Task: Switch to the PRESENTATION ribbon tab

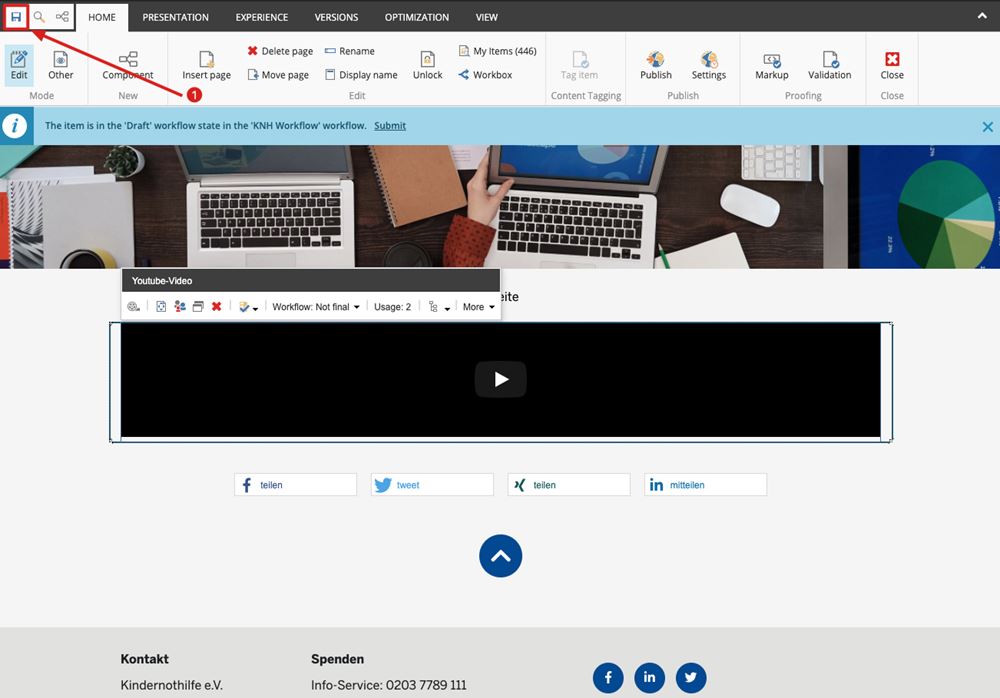Action: click(175, 17)
